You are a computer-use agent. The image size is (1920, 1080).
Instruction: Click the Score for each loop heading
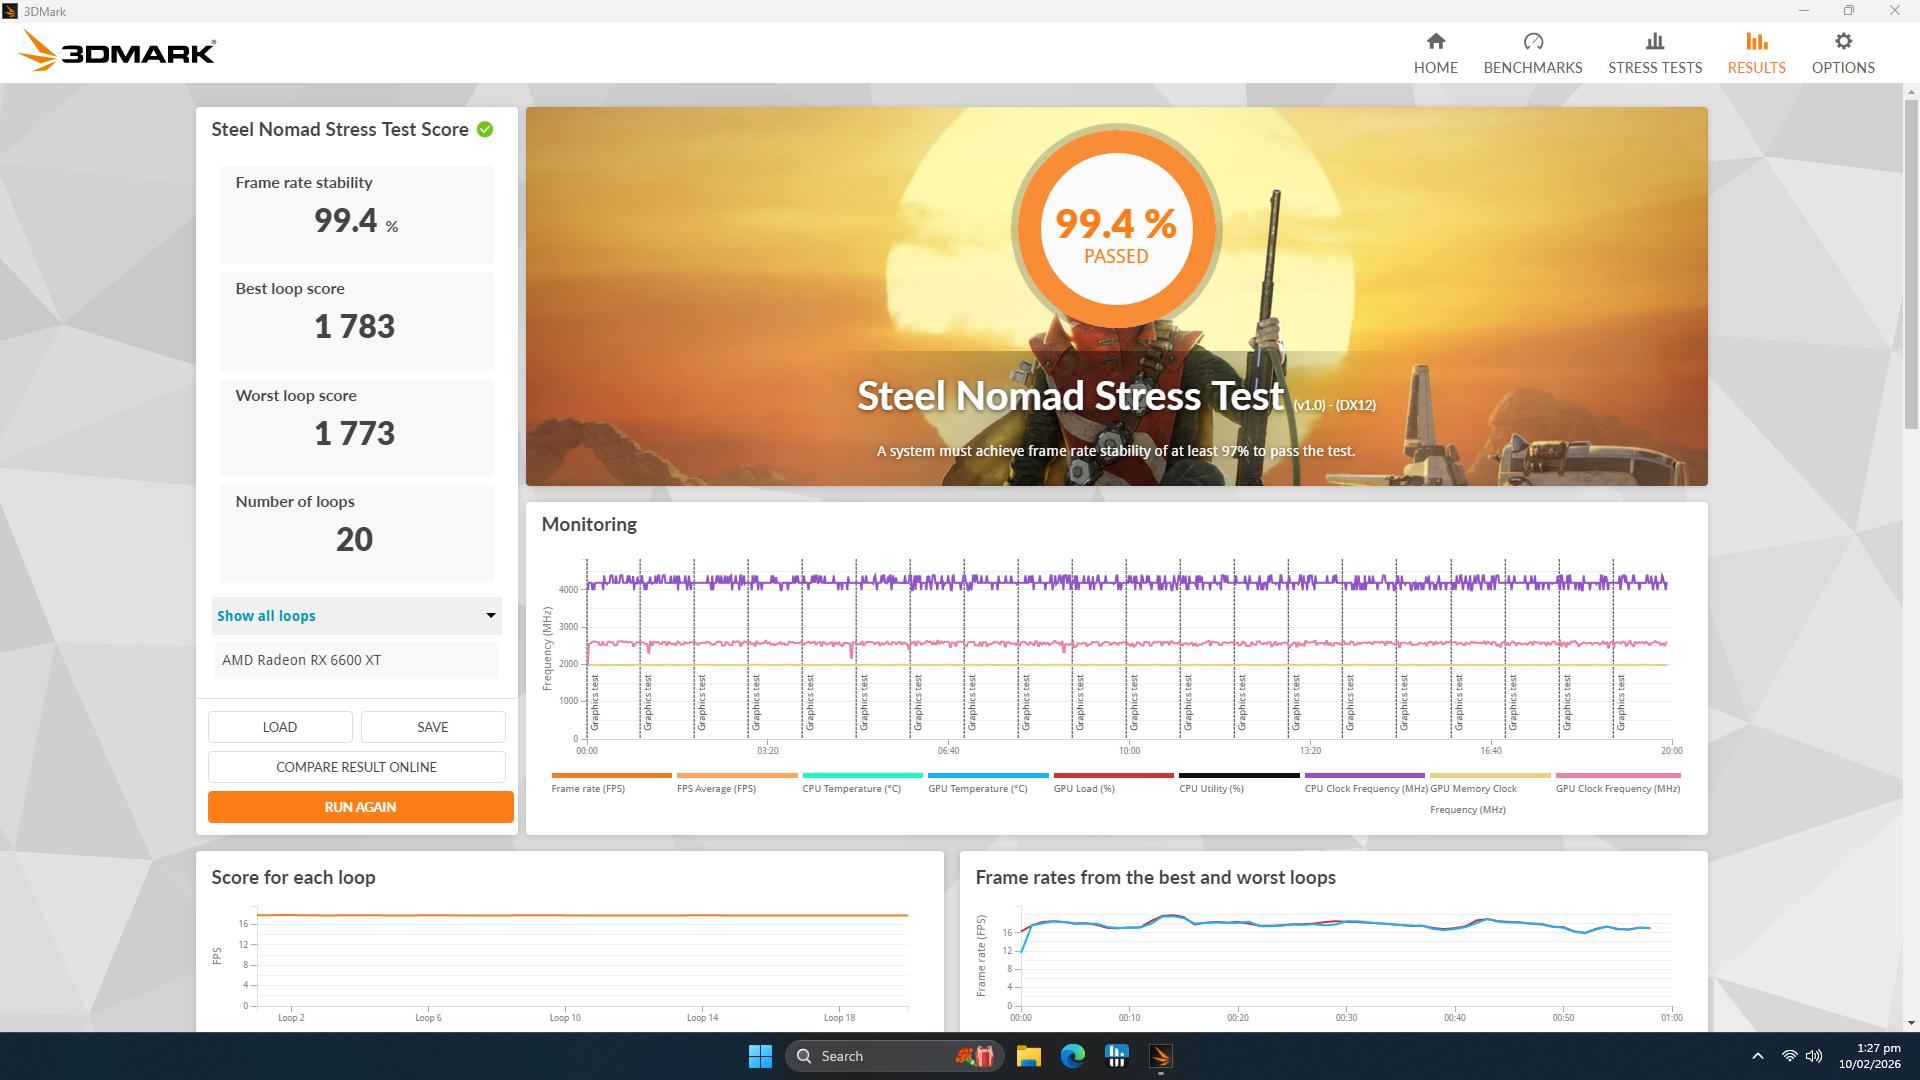[x=293, y=877]
